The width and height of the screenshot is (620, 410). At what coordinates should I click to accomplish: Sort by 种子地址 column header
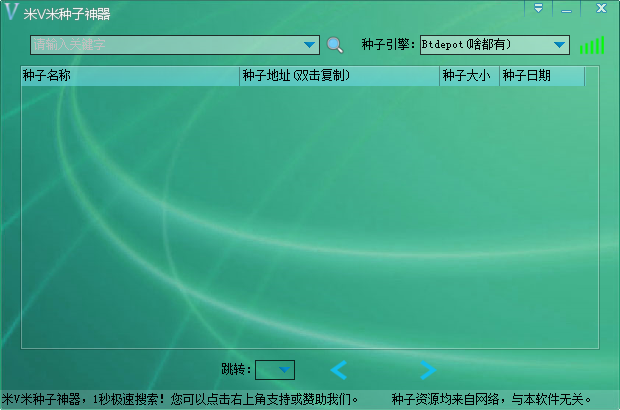click(339, 76)
